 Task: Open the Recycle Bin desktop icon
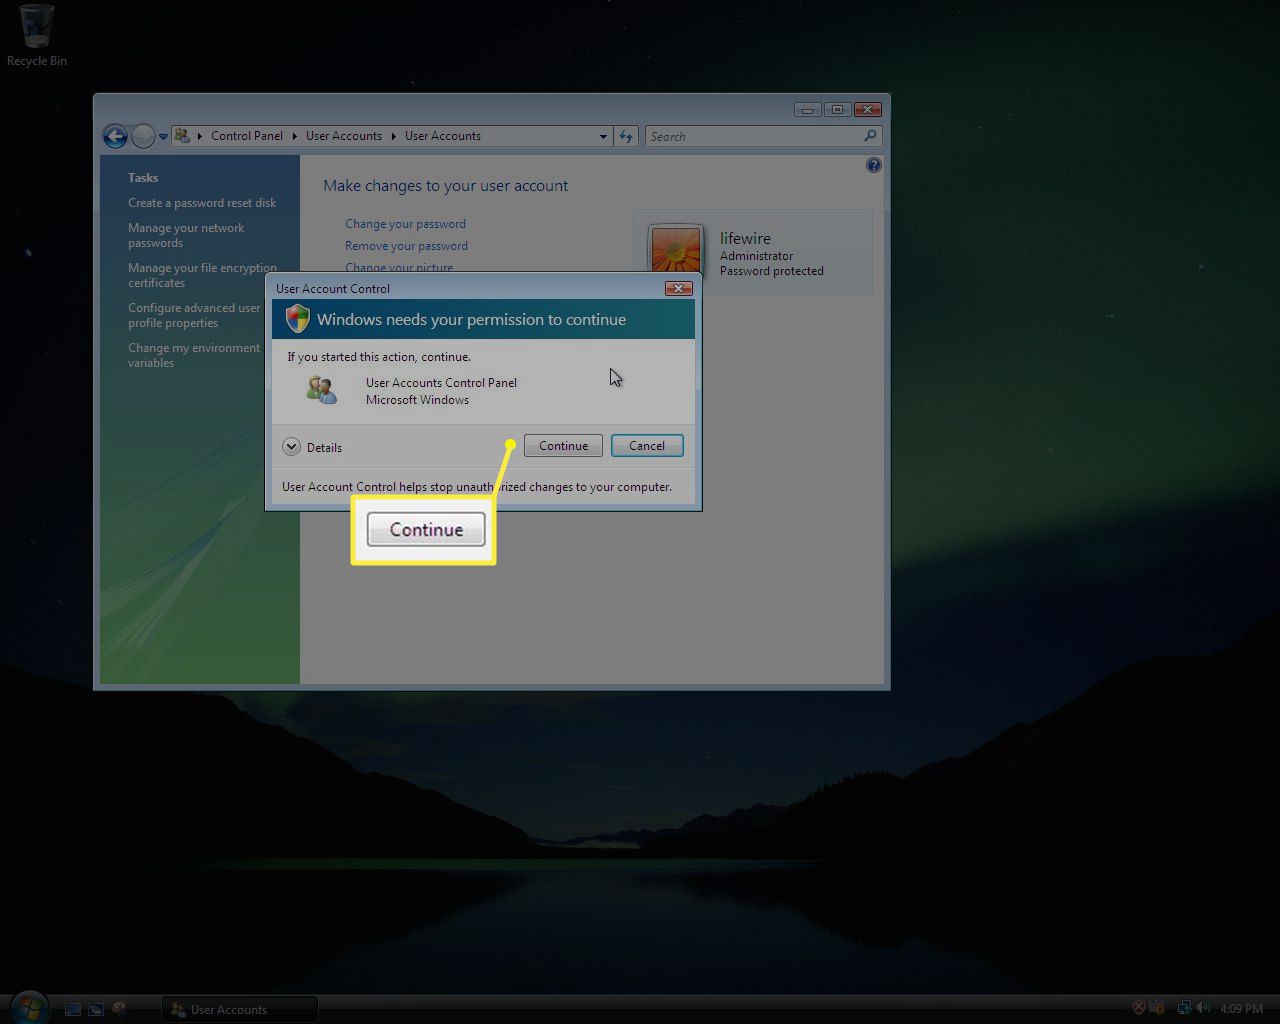[x=37, y=36]
